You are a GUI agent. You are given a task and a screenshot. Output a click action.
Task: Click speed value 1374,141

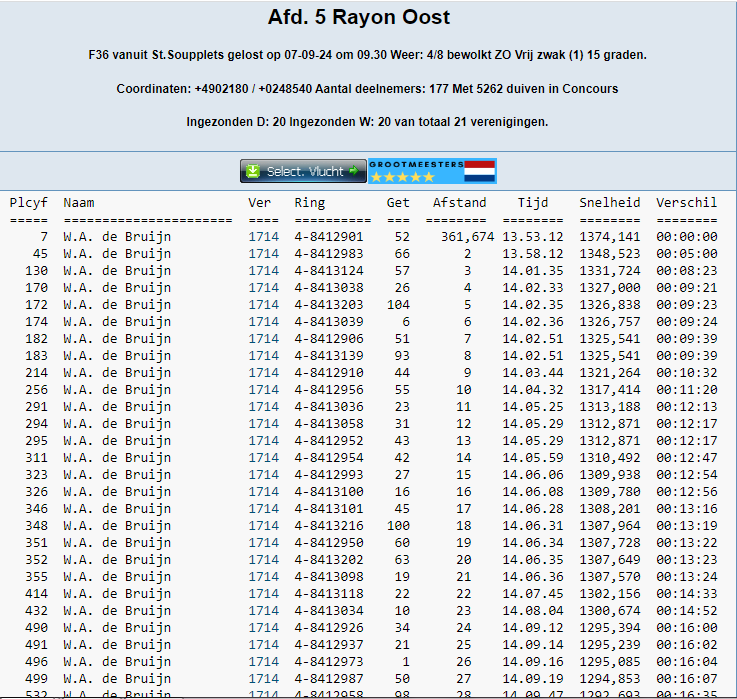pos(610,237)
